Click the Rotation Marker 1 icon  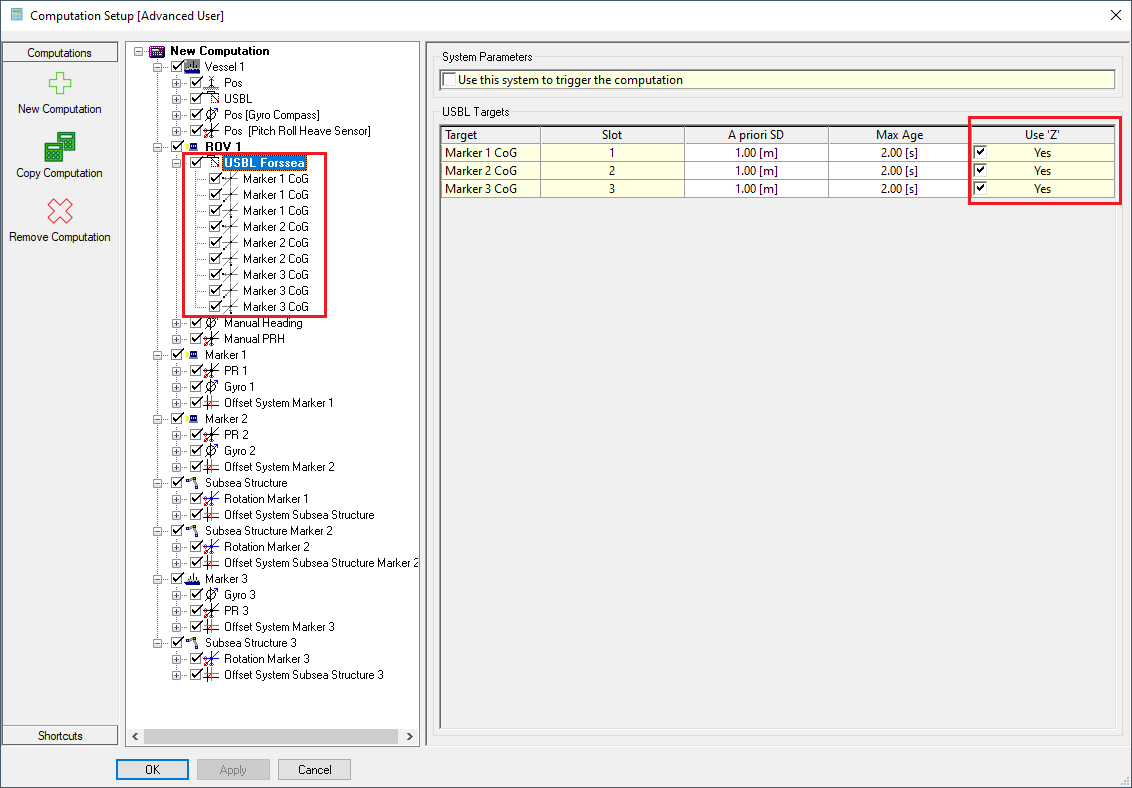tap(211, 499)
